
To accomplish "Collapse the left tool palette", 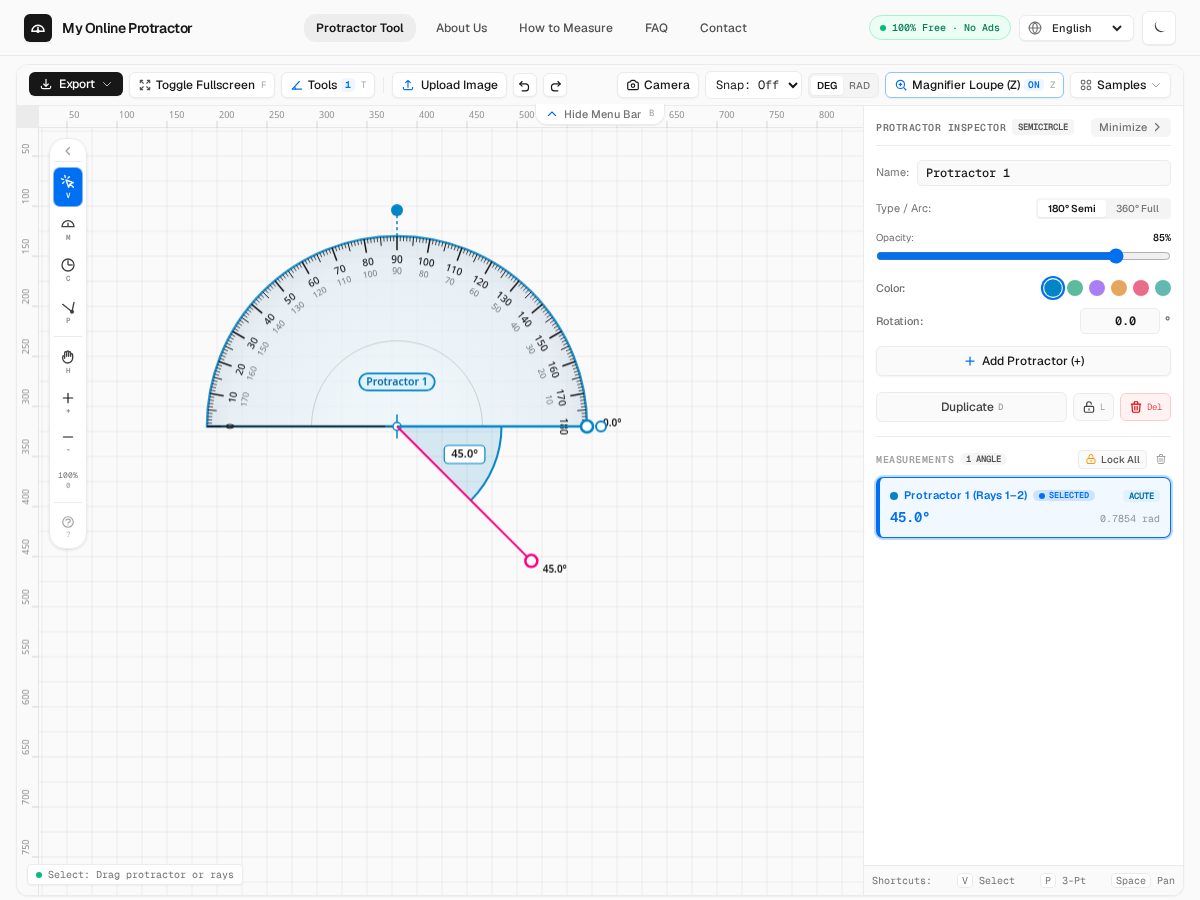I will [68, 152].
